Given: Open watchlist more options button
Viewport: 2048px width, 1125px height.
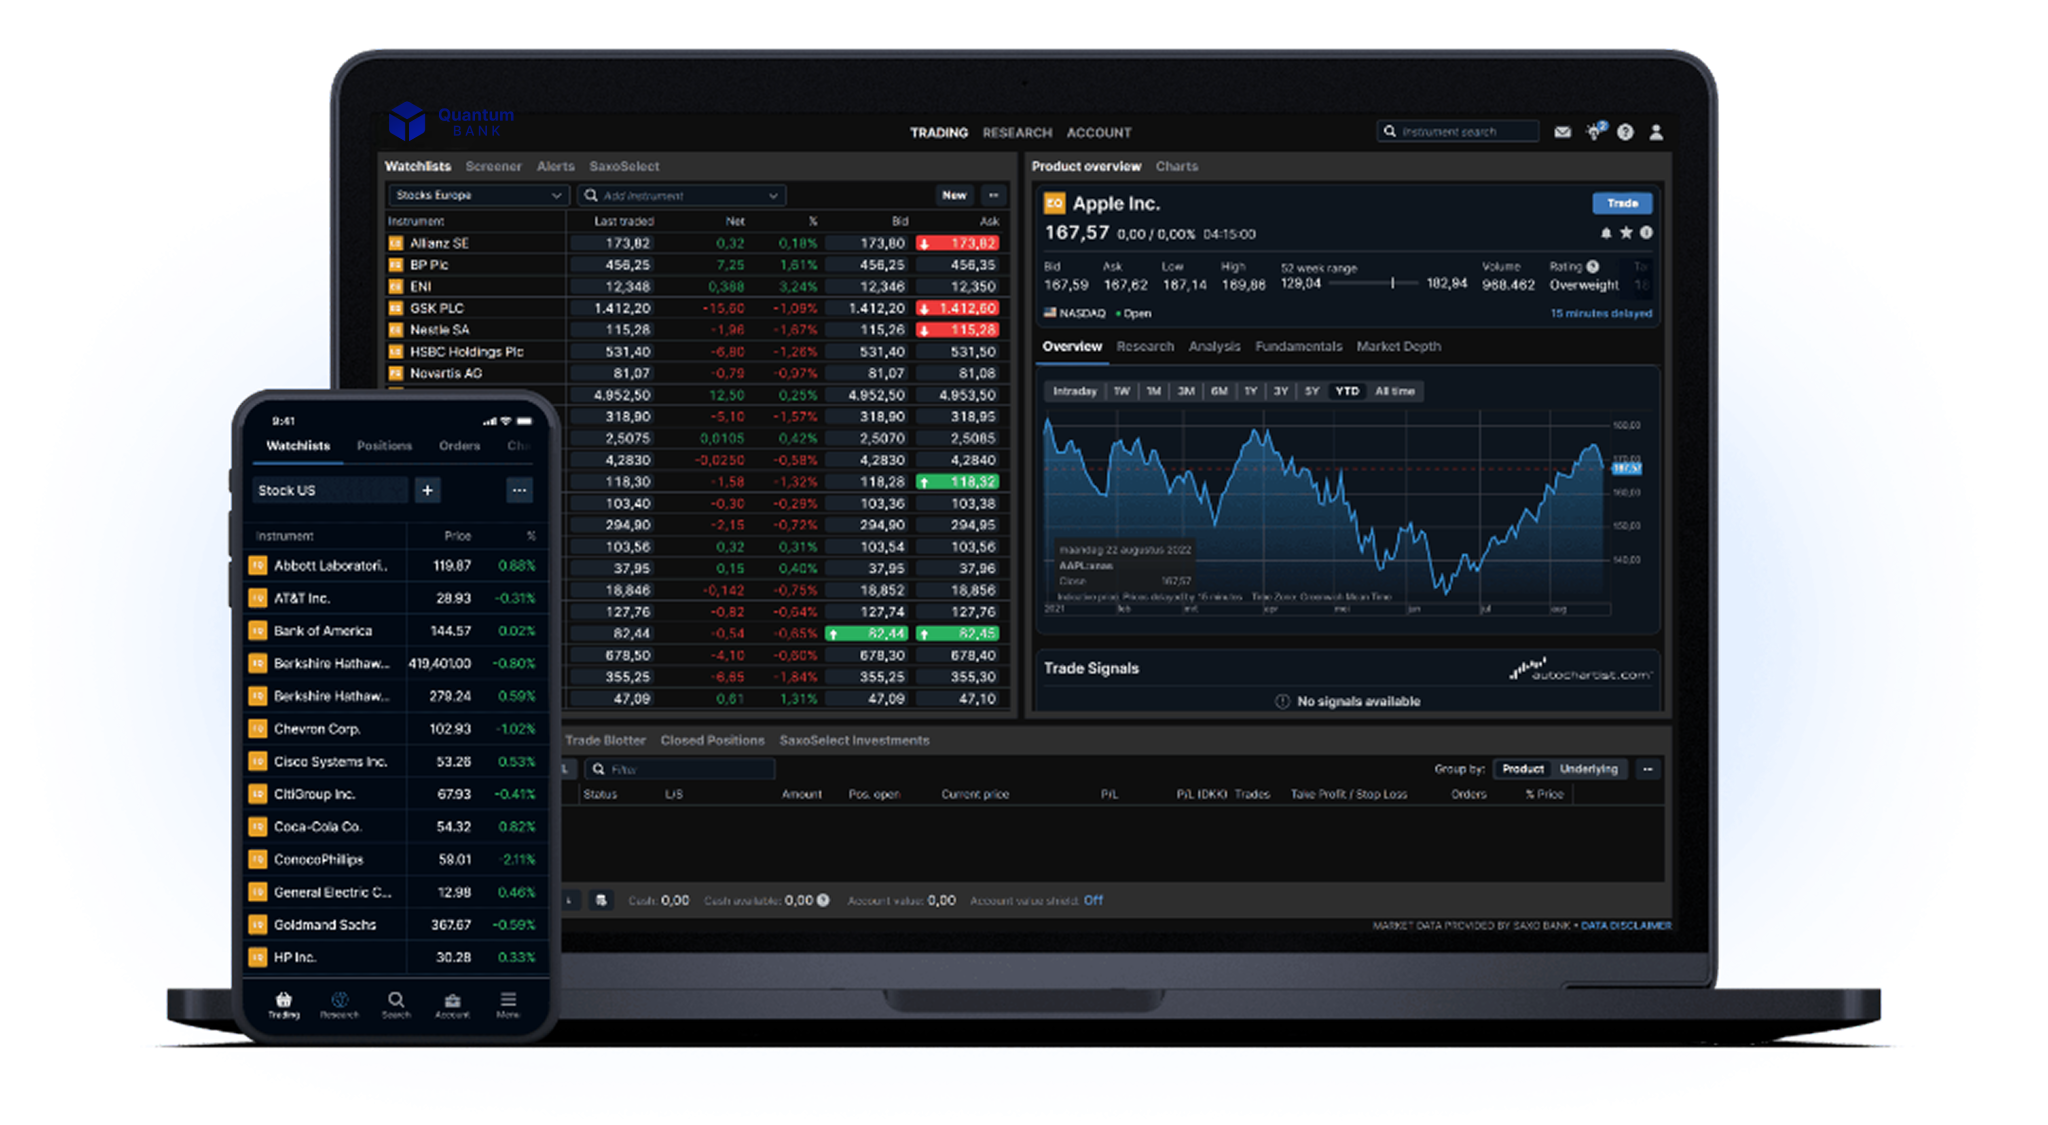Looking at the screenshot, I should click(993, 195).
